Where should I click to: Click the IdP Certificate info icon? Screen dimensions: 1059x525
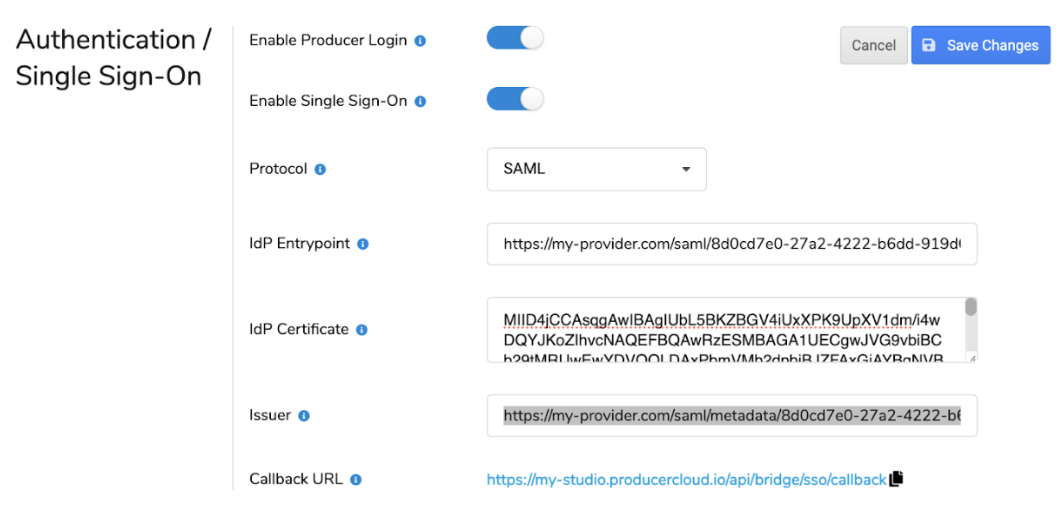coord(361,330)
